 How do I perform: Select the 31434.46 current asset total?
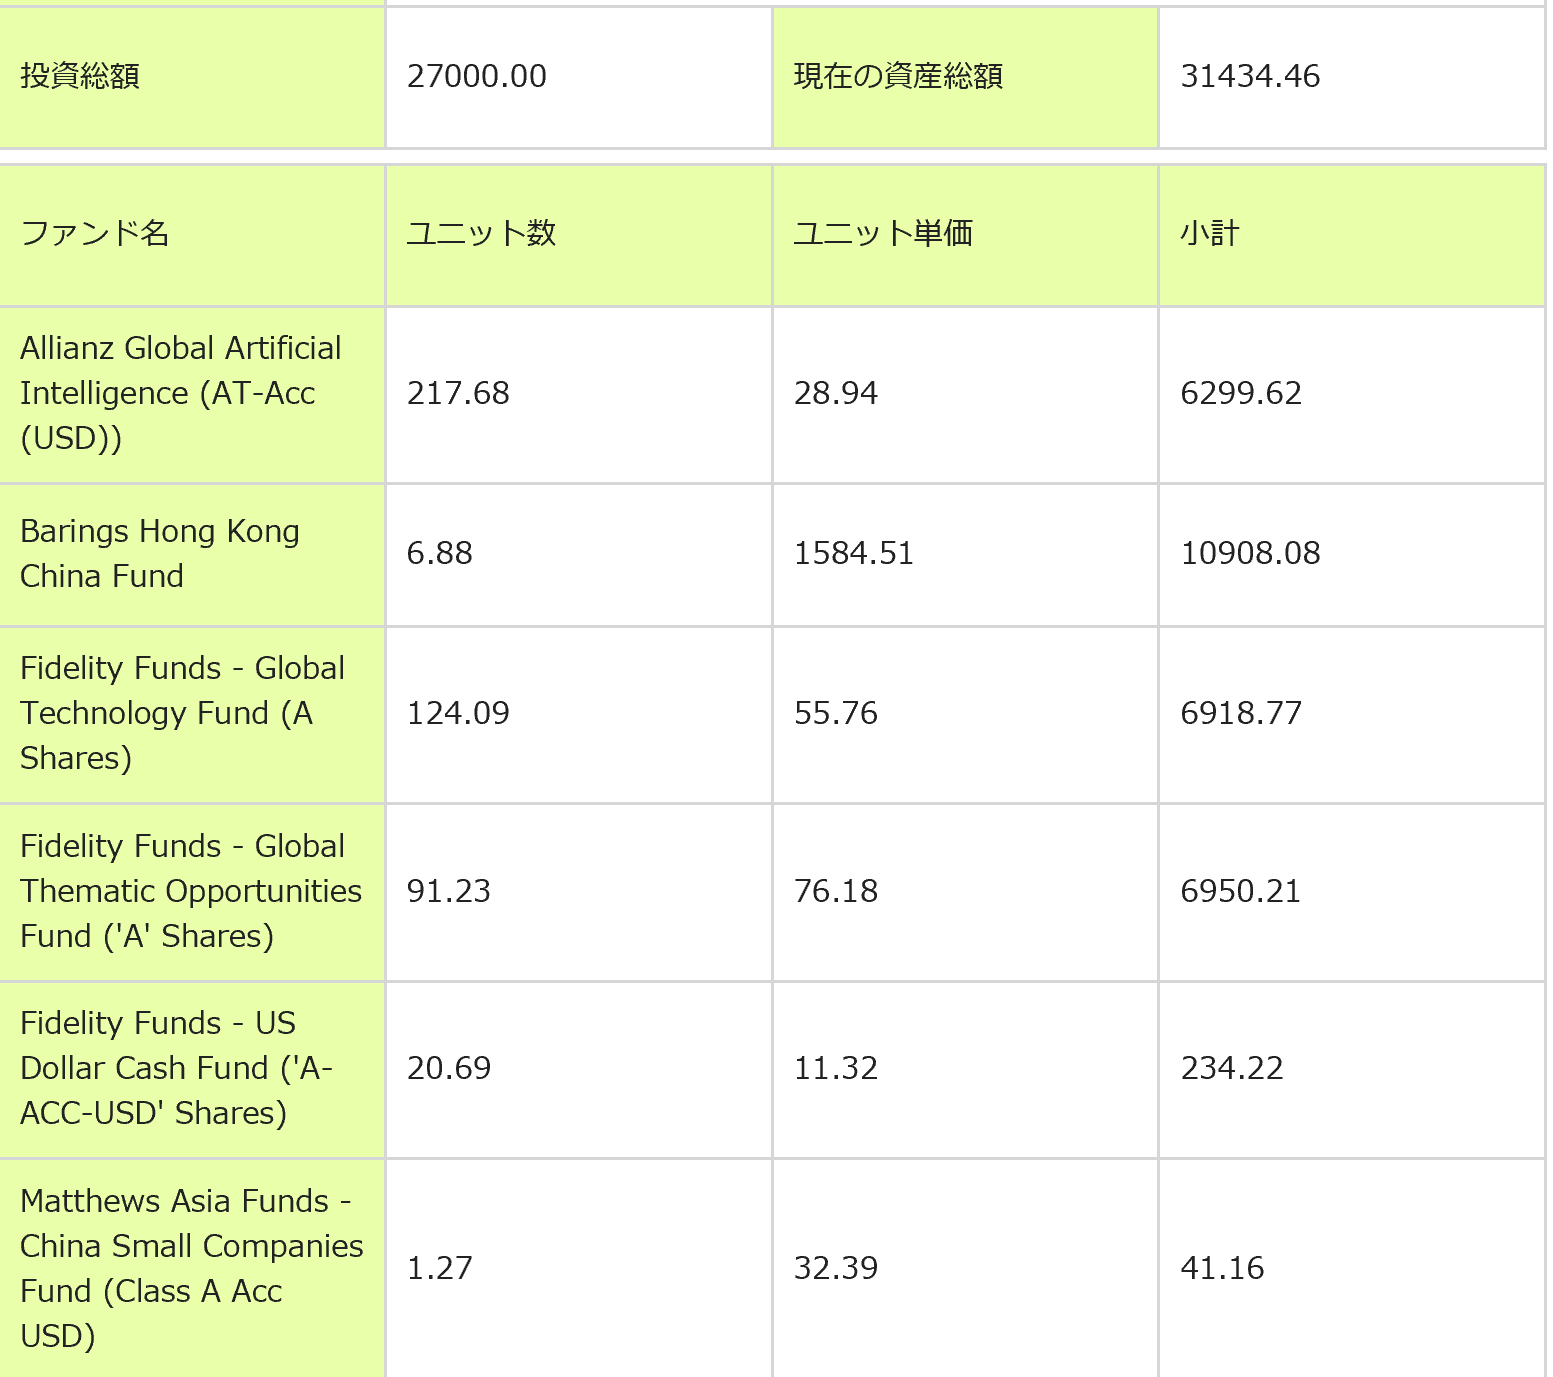click(x=1249, y=76)
